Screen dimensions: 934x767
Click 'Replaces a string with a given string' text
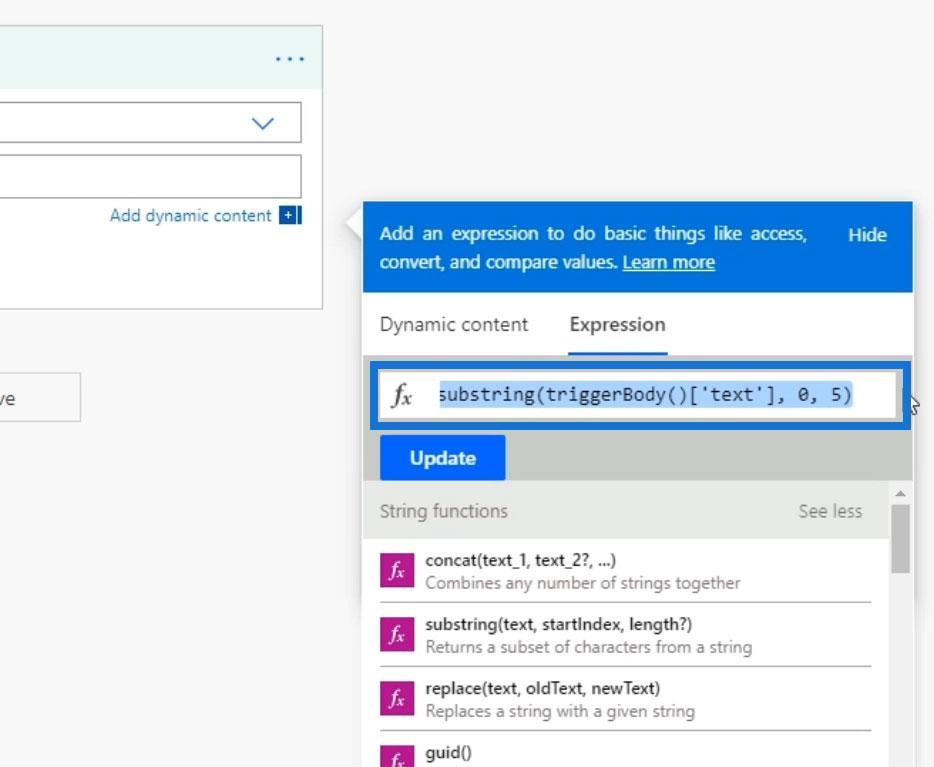[560, 712]
